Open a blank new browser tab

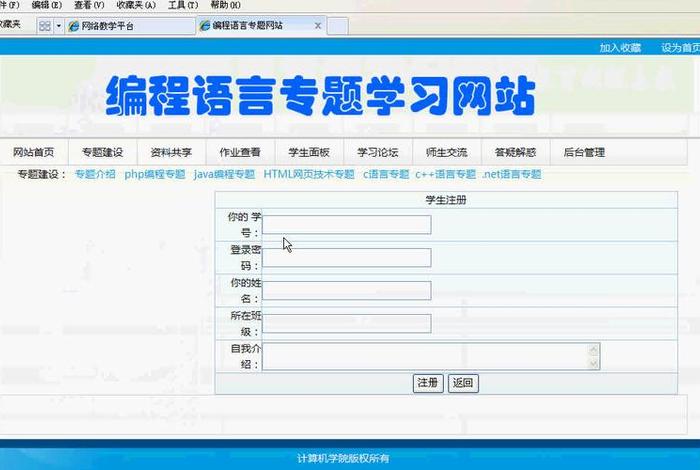pyautogui.click(x=337, y=25)
